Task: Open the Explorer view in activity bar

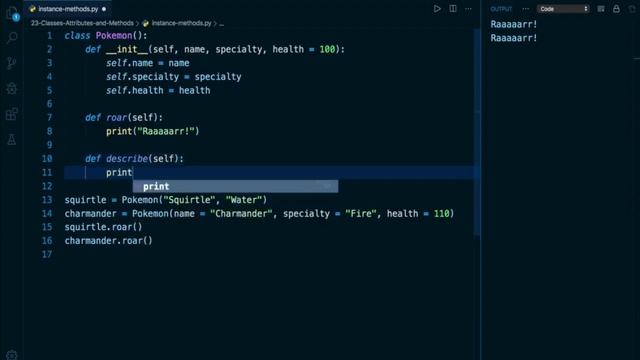Action: pyautogui.click(x=12, y=13)
